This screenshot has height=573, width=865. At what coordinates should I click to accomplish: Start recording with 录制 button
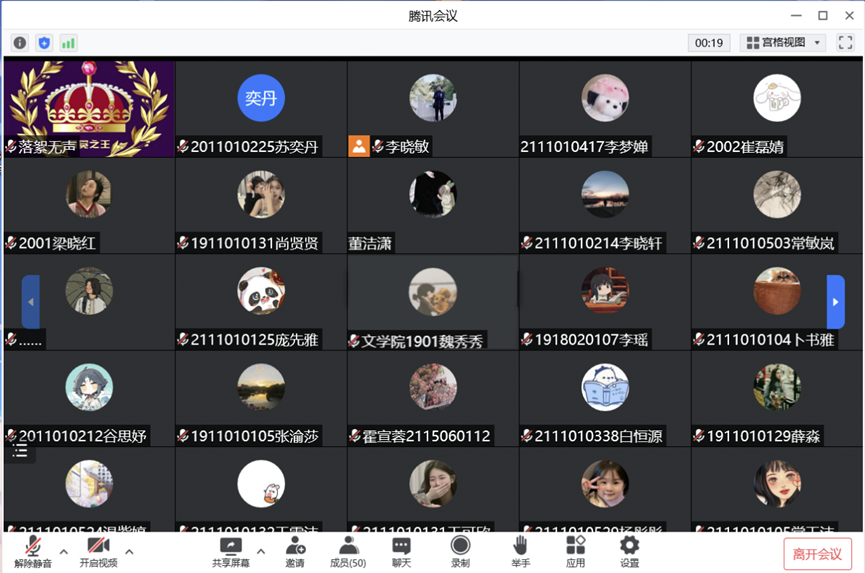(460, 551)
